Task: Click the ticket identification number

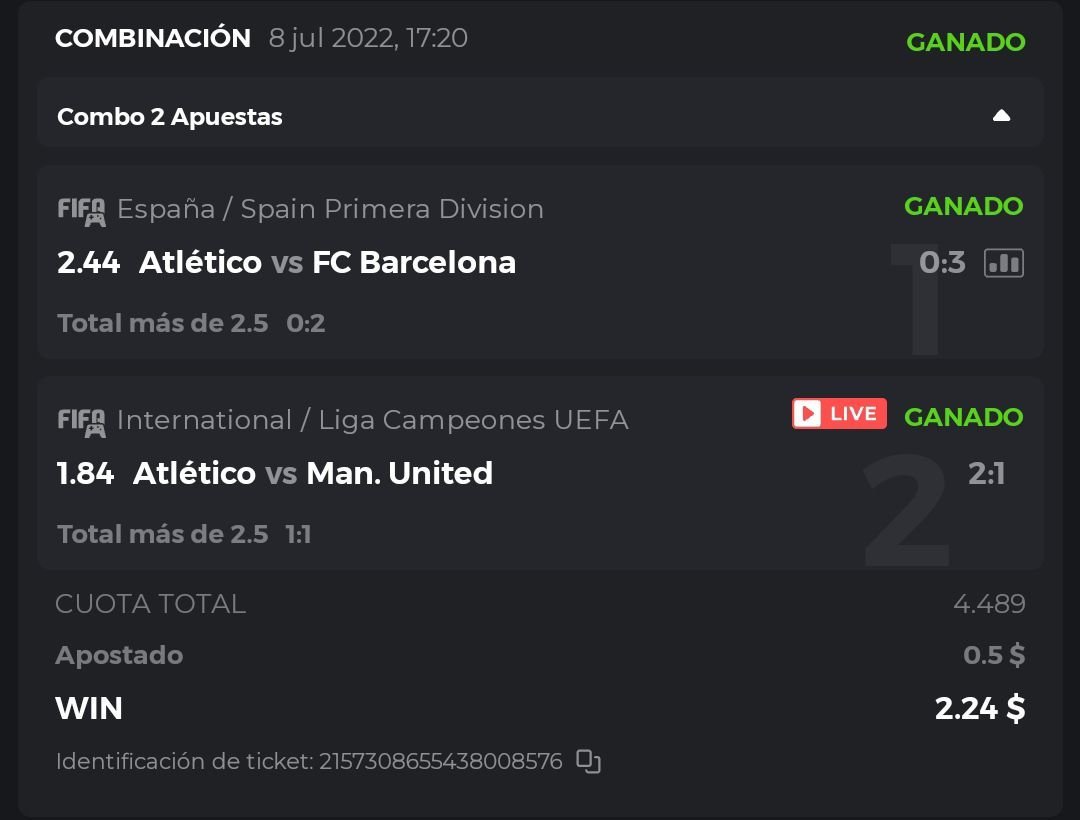Action: 440,762
